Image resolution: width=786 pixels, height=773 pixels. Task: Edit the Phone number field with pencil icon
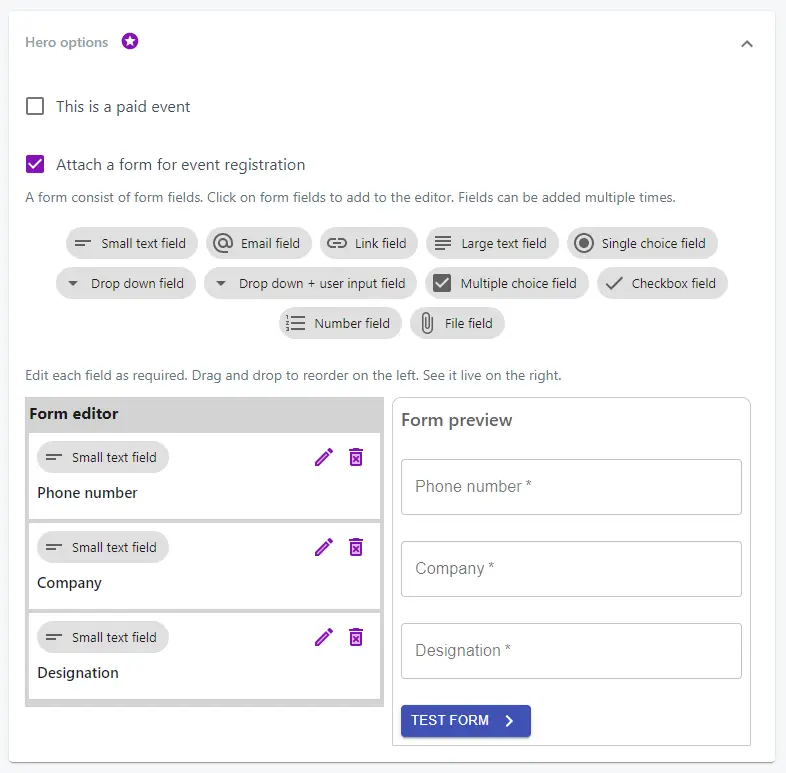[x=324, y=457]
